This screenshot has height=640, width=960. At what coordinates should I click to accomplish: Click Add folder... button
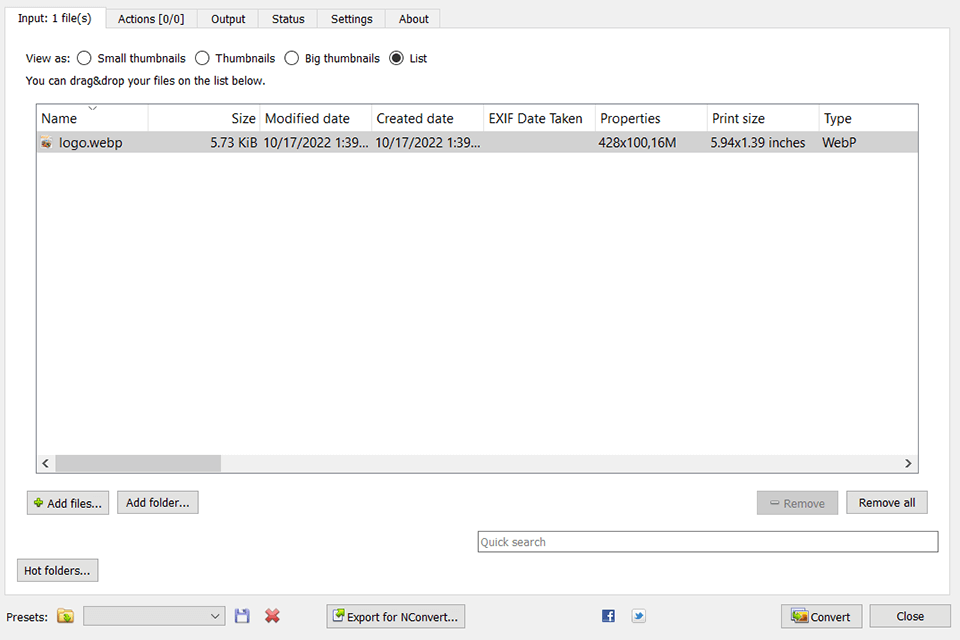(158, 503)
